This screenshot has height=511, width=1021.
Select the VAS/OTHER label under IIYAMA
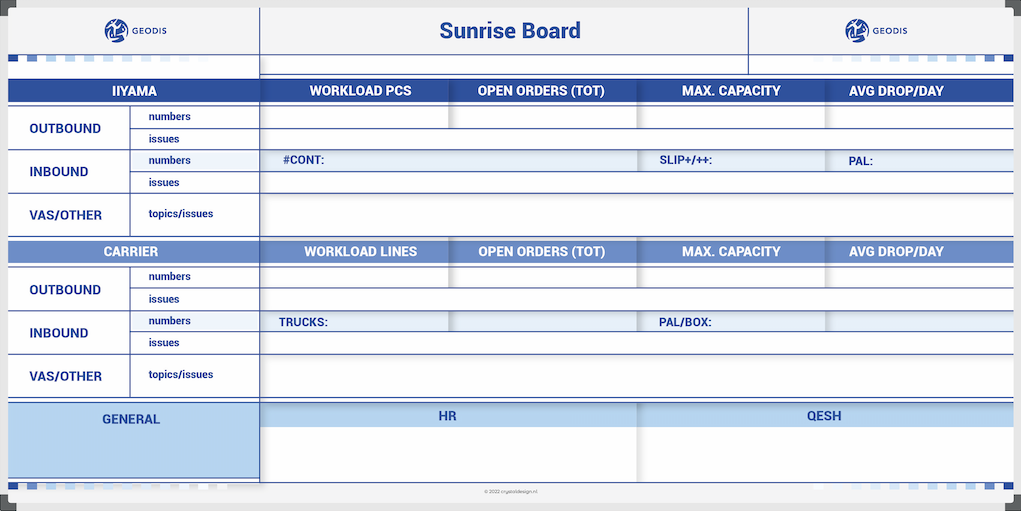(x=66, y=215)
